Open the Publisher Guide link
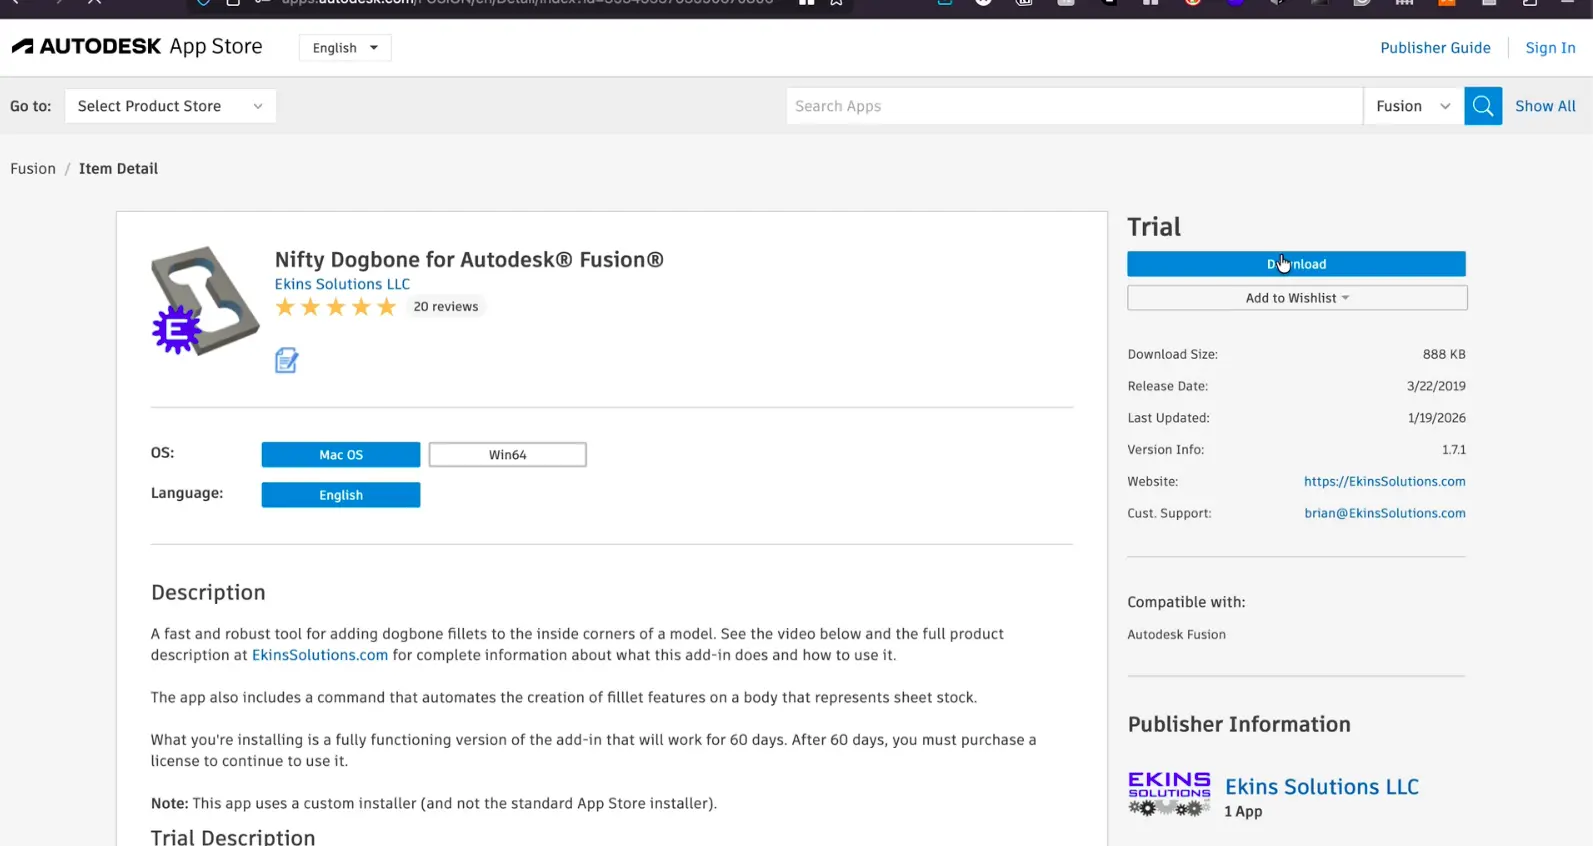Viewport: 1593px width, 846px height. (x=1435, y=48)
